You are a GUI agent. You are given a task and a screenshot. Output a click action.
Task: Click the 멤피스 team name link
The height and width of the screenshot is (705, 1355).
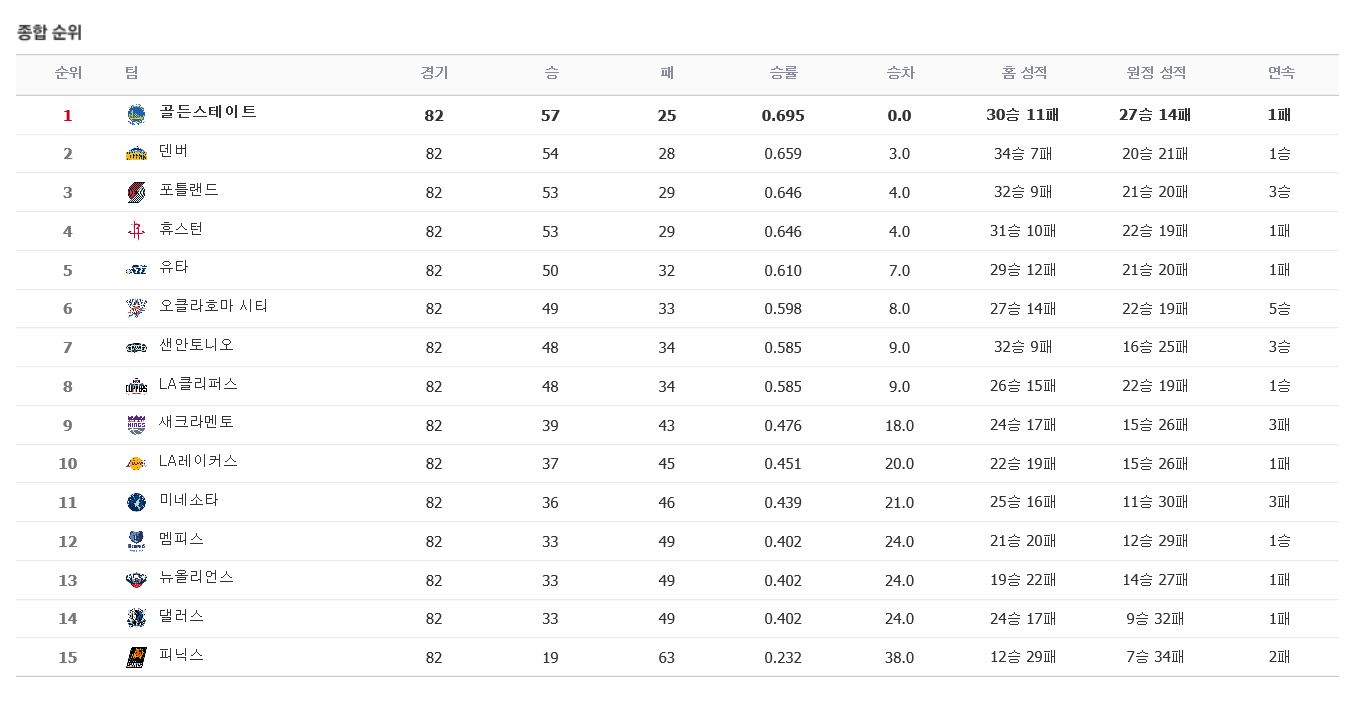coord(181,539)
